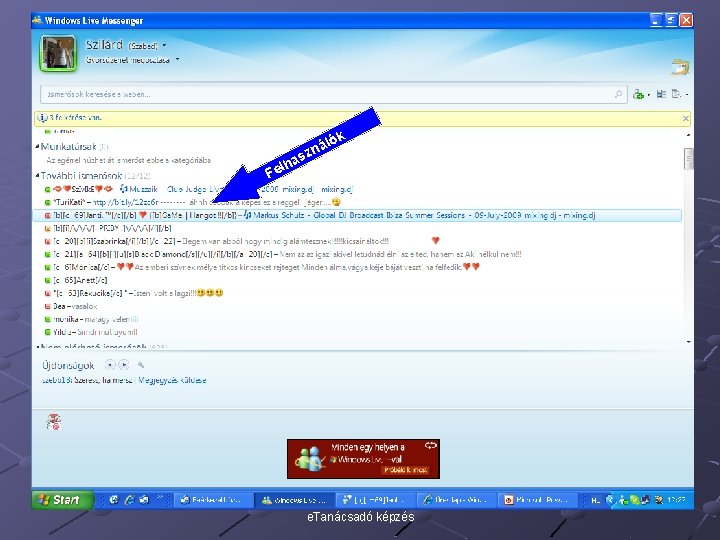Screen dimensions: 720x540
Task: Click the status icon beside Bea
Action: click(x=47, y=306)
